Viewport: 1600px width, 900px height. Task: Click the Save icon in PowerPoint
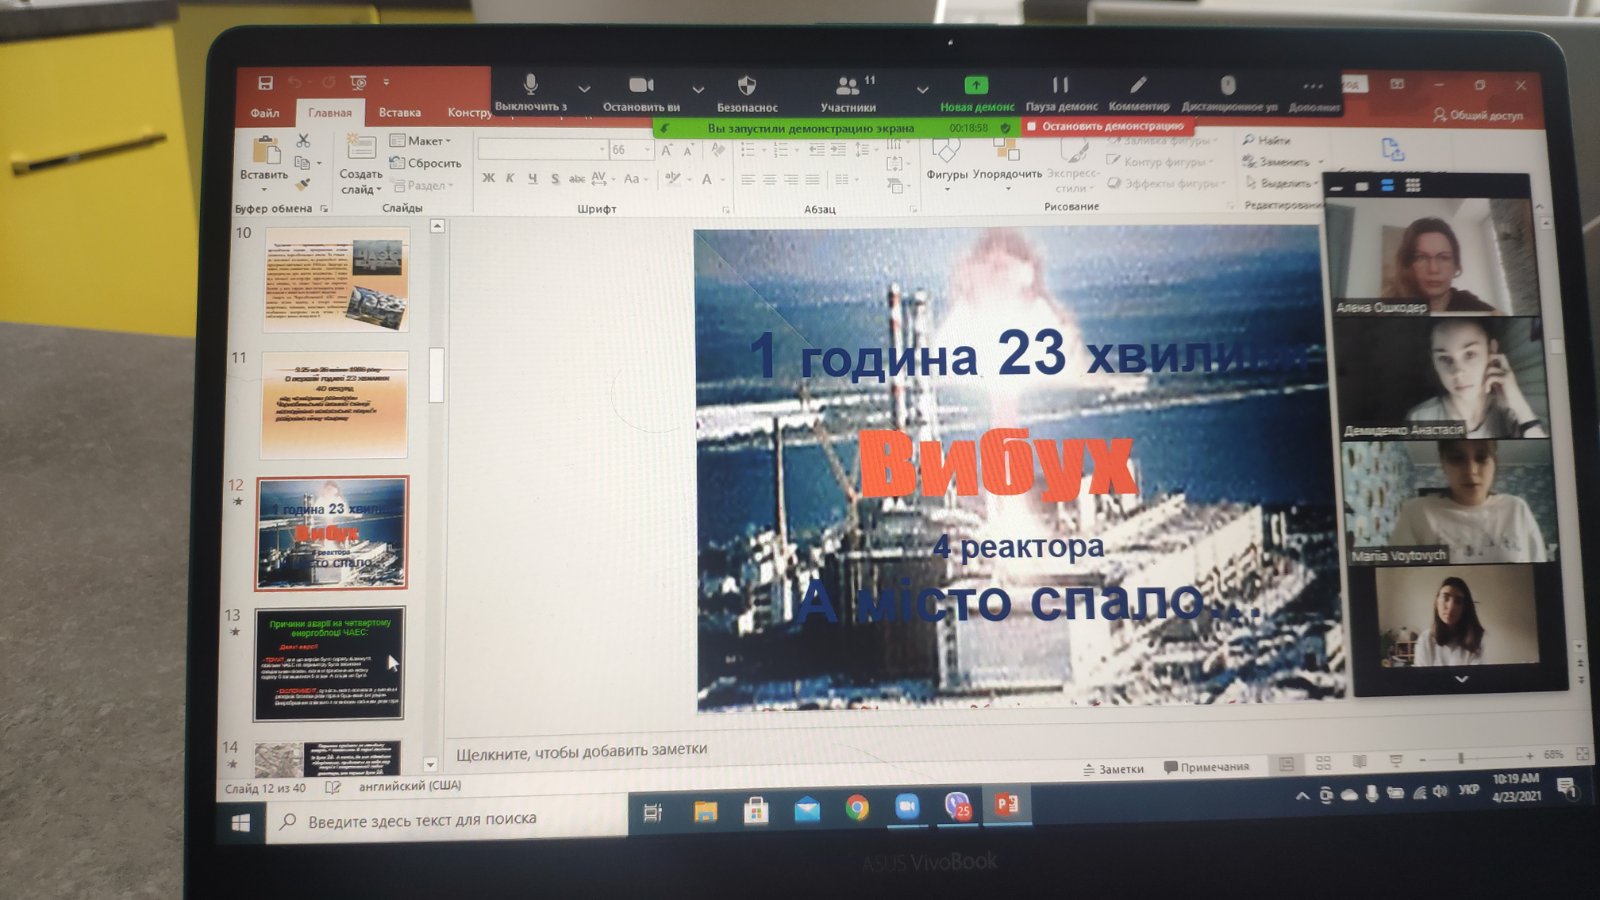(265, 83)
